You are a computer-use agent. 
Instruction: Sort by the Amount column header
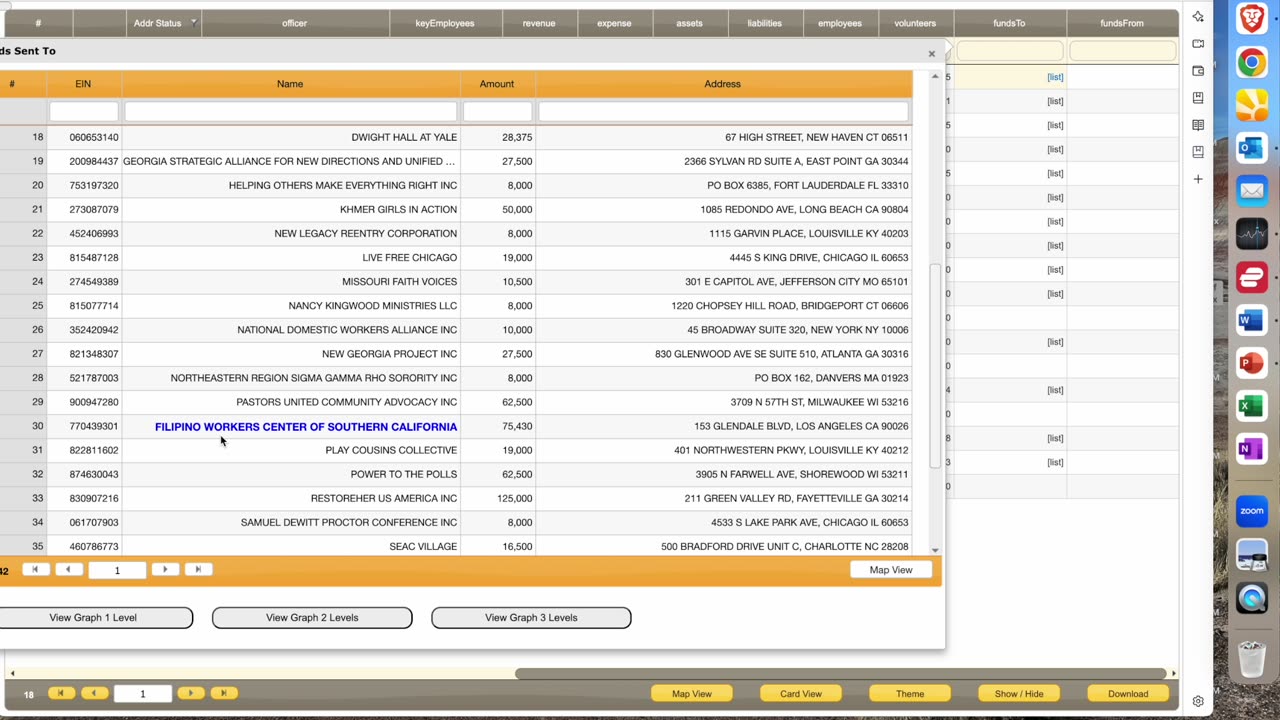pyautogui.click(x=497, y=84)
